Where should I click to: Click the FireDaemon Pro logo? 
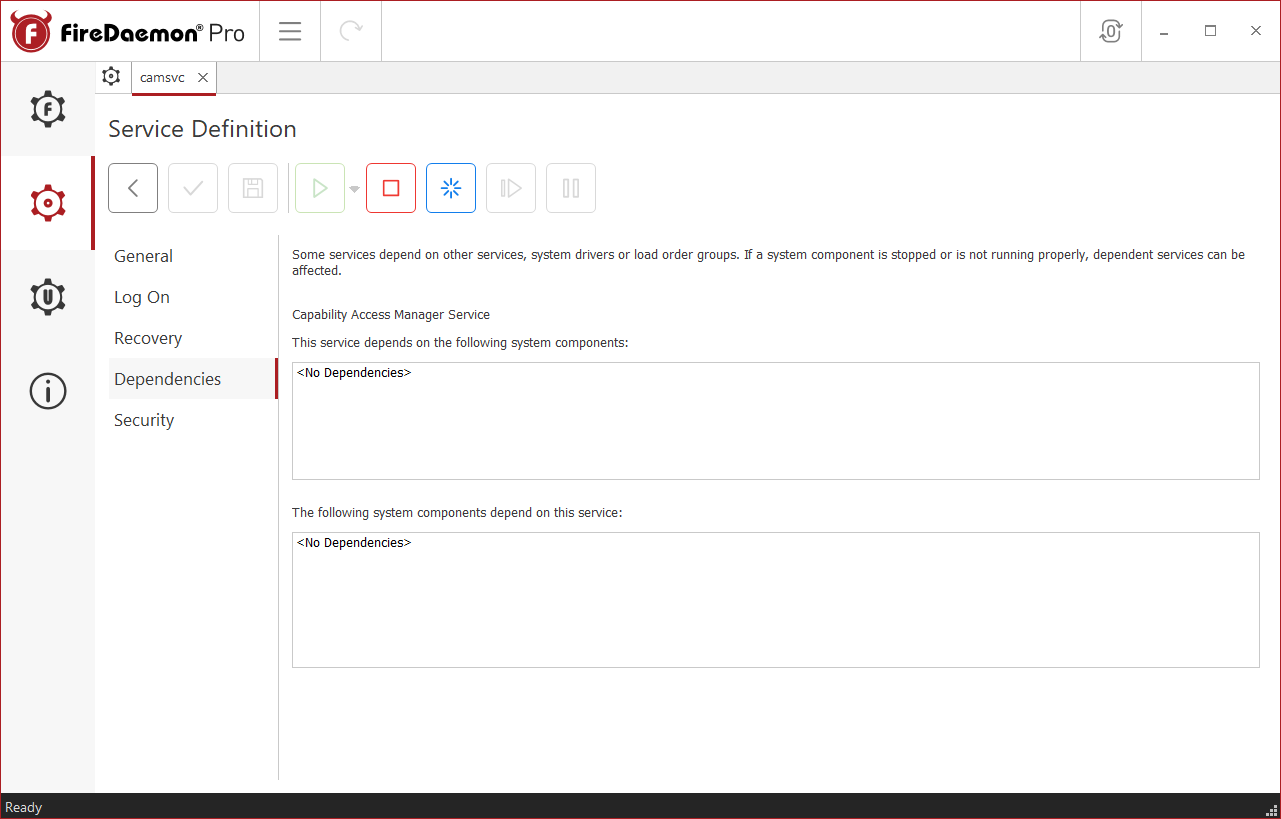coord(128,32)
